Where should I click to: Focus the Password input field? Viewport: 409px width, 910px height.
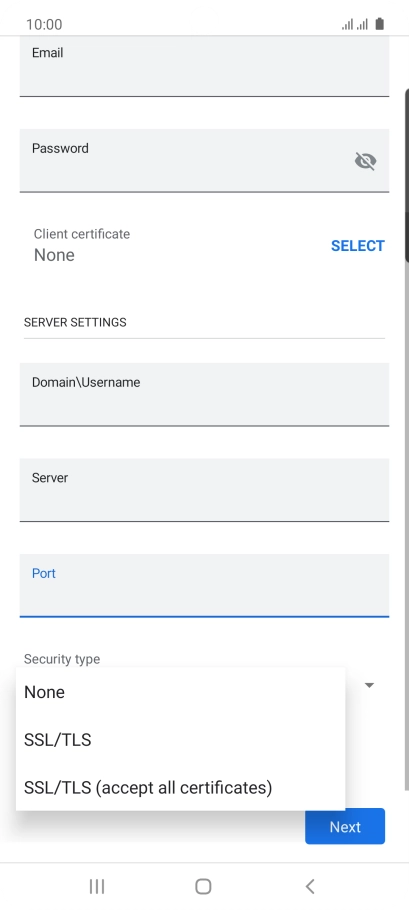204,160
